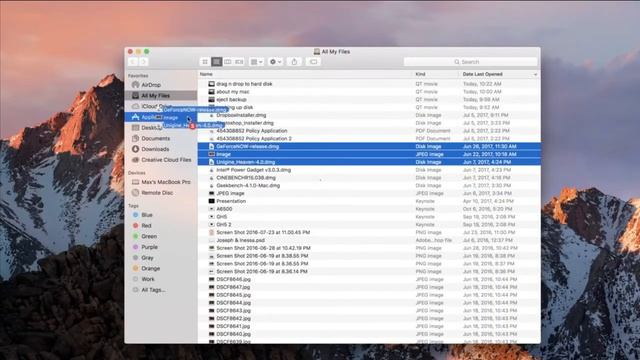
Task: Switch to icon view
Action: pos(205,62)
